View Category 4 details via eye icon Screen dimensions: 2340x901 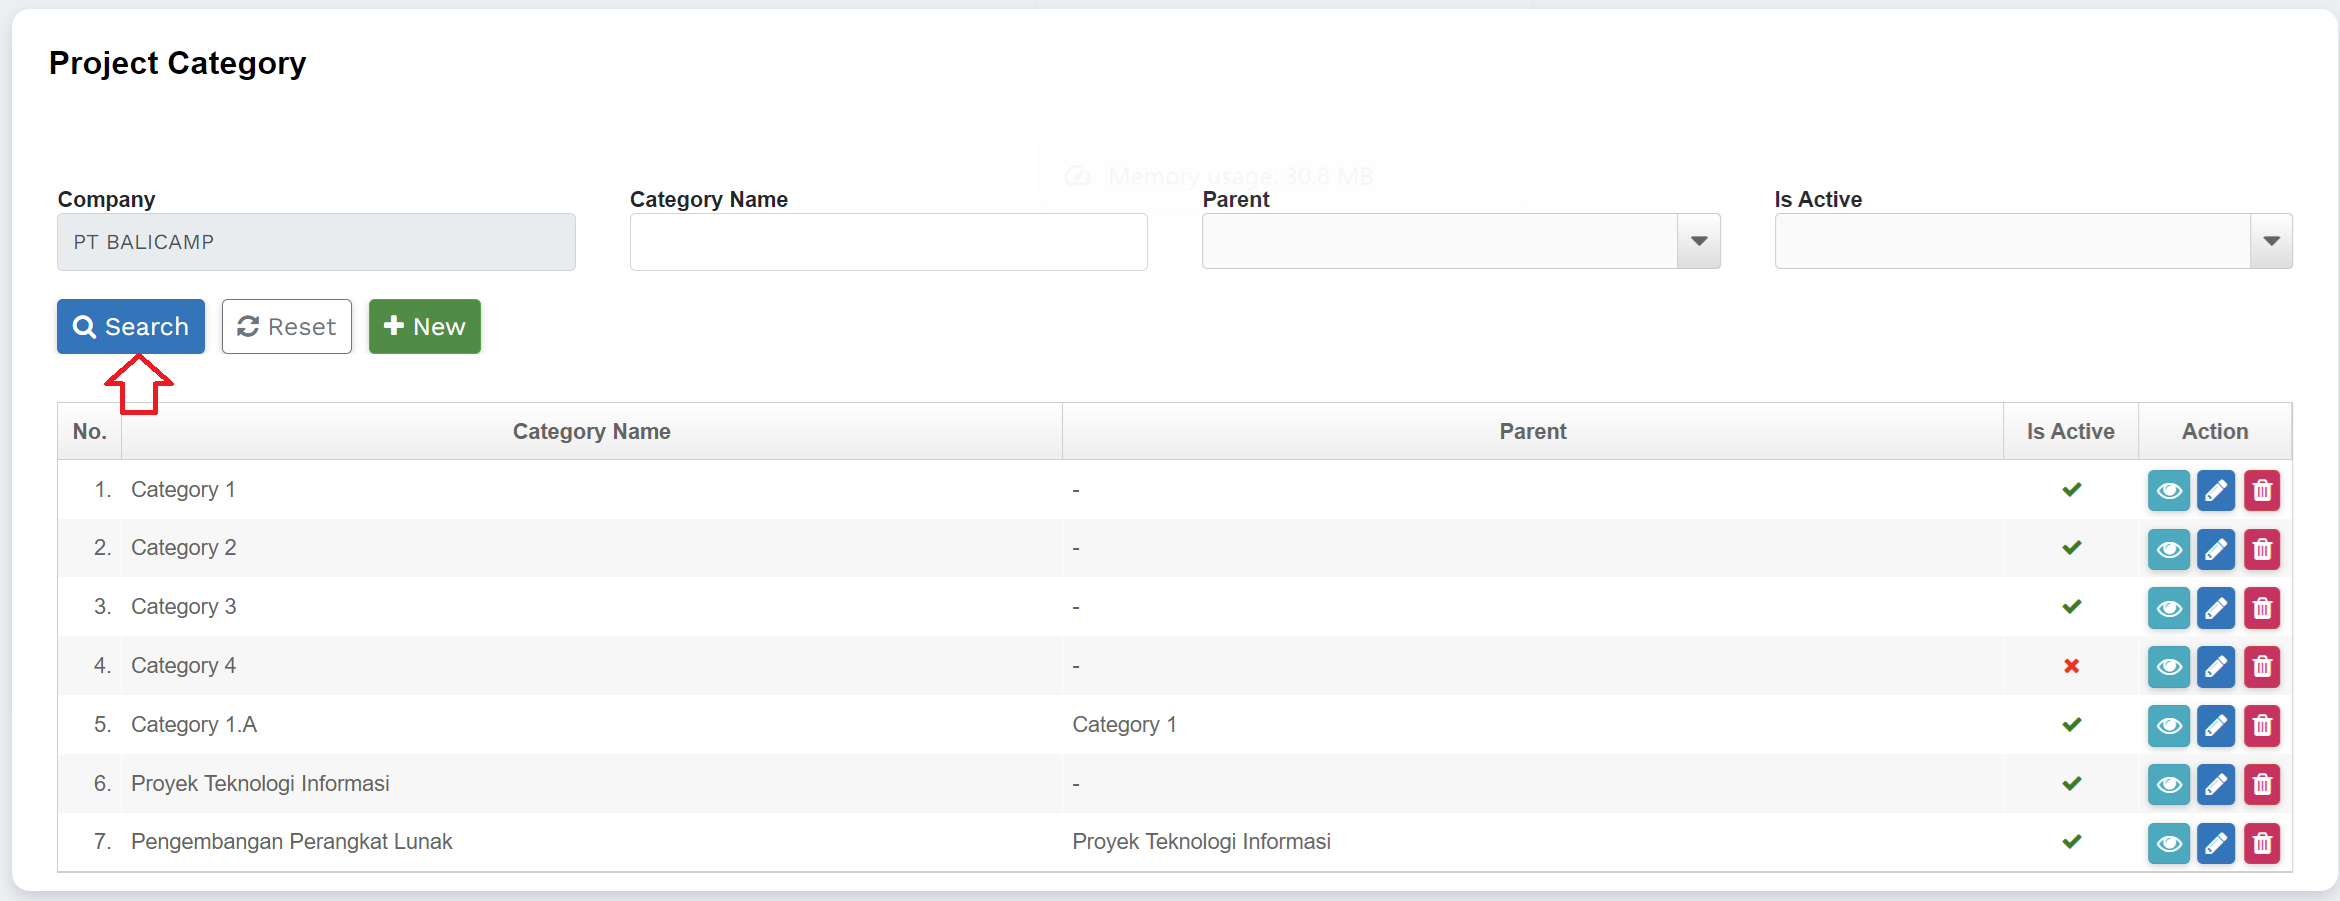[x=2168, y=667]
